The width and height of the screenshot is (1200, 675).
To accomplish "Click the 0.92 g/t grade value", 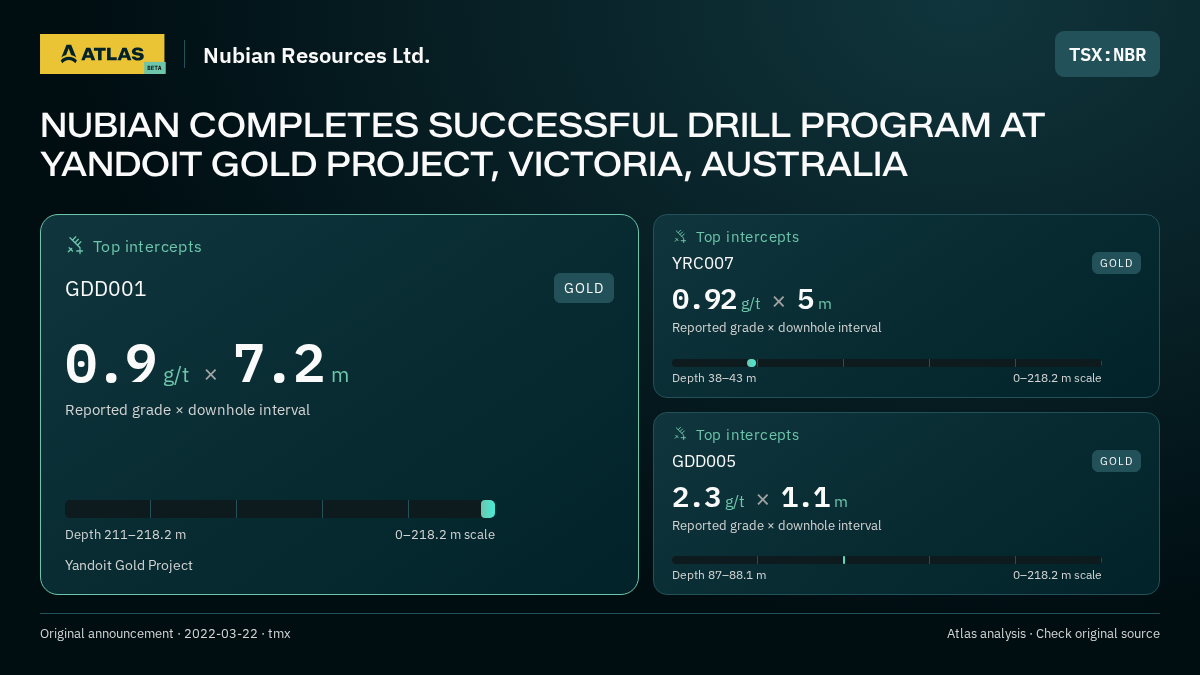I will 716,300.
